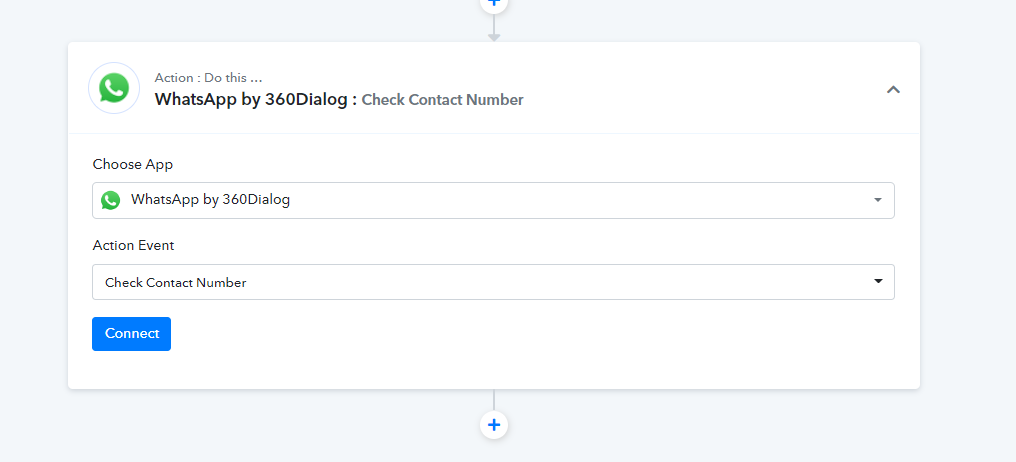Click the connector line below the action card
Screen dimensions: 1016x462
pyautogui.click(x=494, y=400)
